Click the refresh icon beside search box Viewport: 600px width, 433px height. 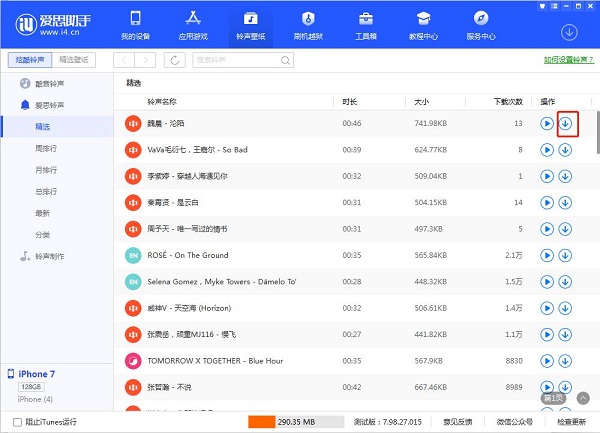click(176, 60)
